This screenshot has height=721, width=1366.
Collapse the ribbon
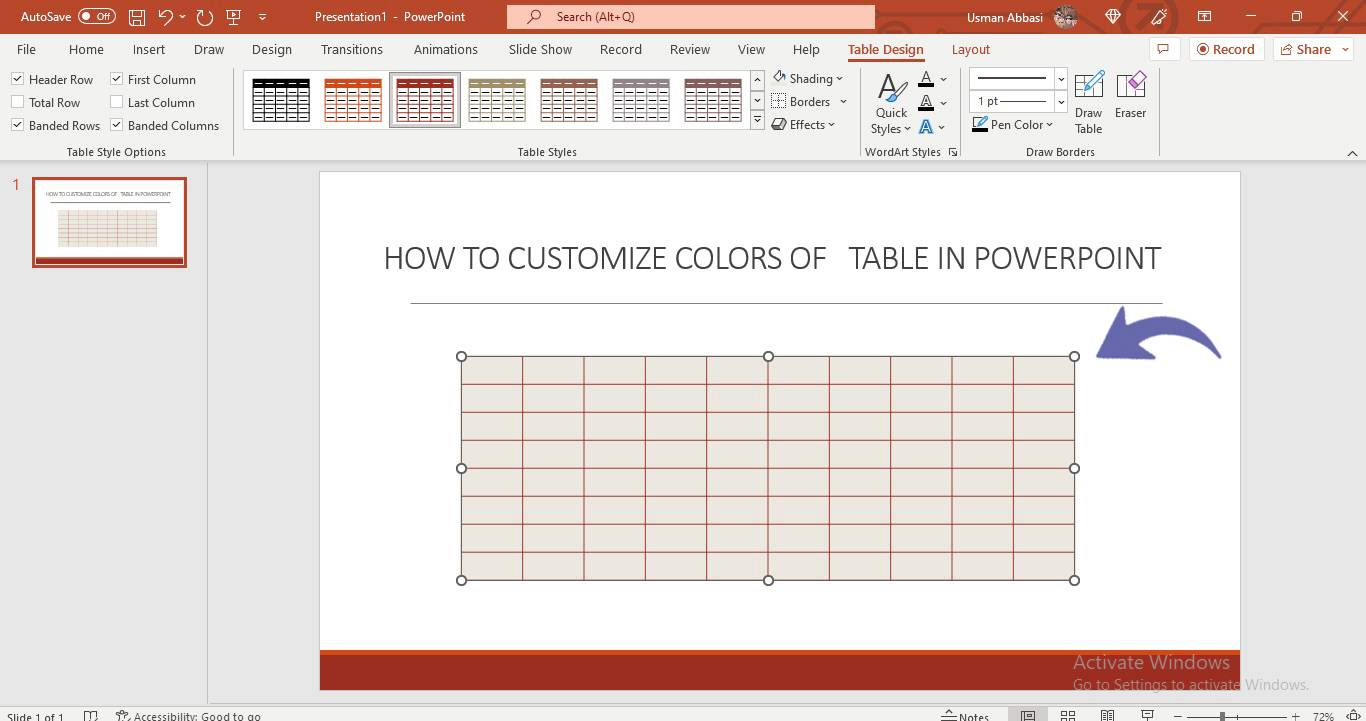[1352, 153]
